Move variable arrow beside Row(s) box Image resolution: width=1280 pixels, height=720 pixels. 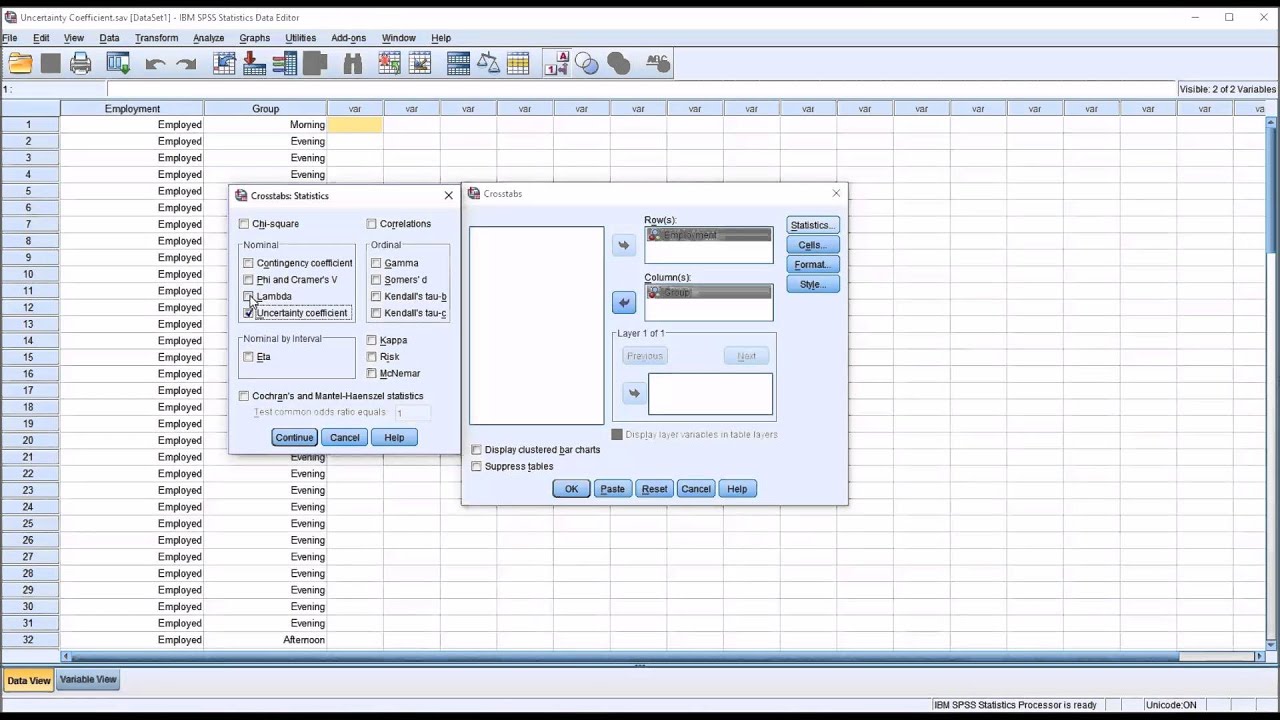point(624,245)
